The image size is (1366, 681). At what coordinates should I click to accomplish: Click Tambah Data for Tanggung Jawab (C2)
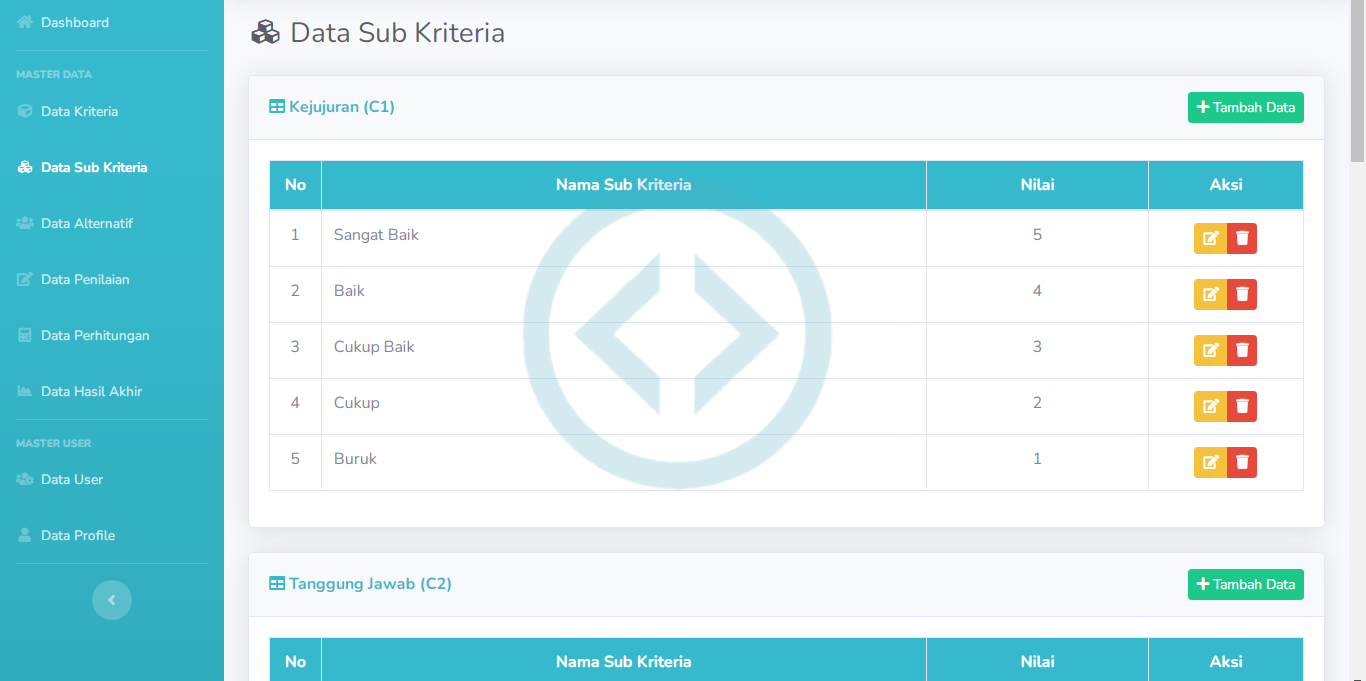[1245, 584]
